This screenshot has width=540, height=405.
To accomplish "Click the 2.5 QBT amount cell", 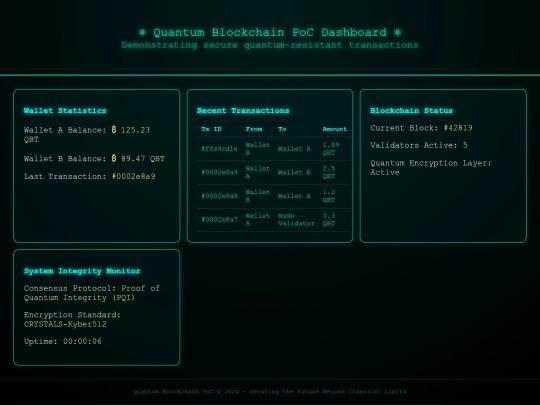I will point(329,172).
